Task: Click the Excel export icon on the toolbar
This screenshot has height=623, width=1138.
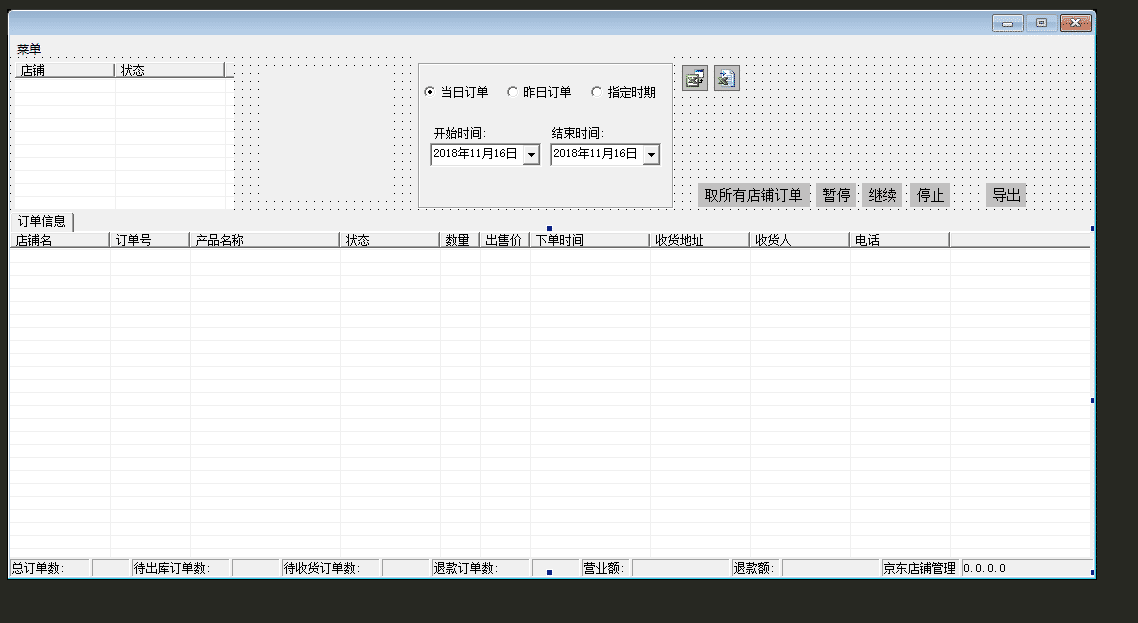Action: [x=694, y=78]
